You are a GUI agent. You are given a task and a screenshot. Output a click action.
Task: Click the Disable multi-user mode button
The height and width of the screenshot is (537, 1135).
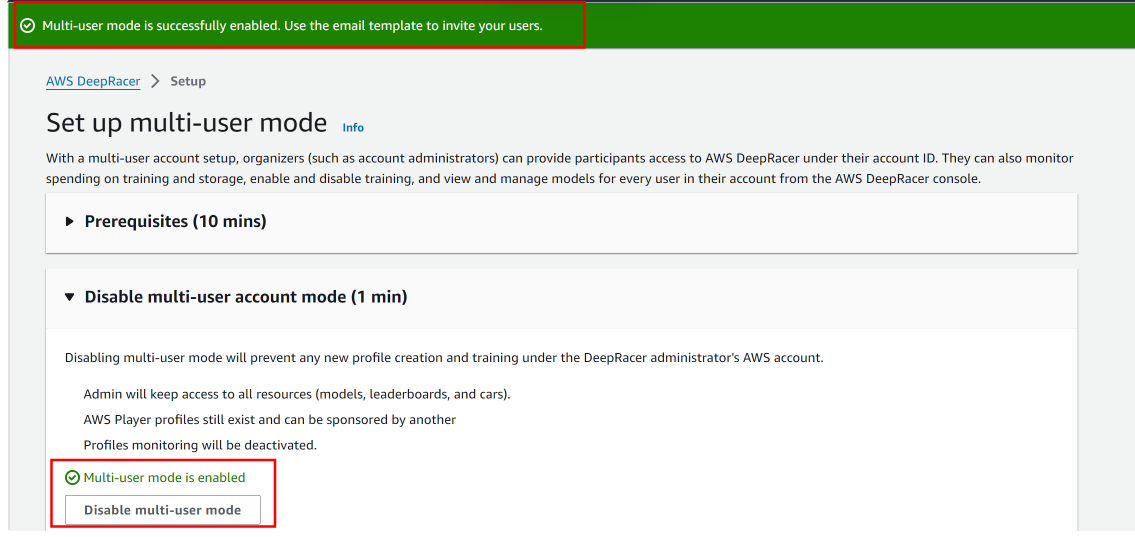(162, 509)
